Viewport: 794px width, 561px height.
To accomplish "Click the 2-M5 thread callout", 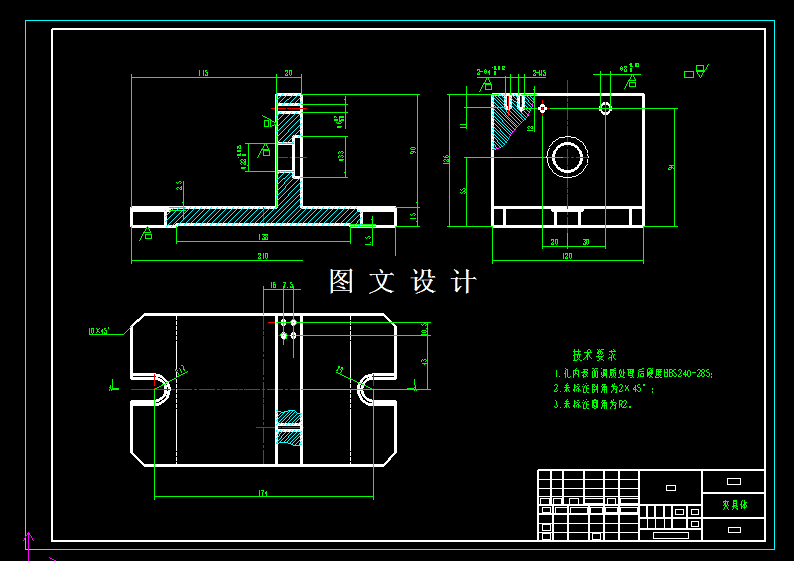I will point(539,73).
